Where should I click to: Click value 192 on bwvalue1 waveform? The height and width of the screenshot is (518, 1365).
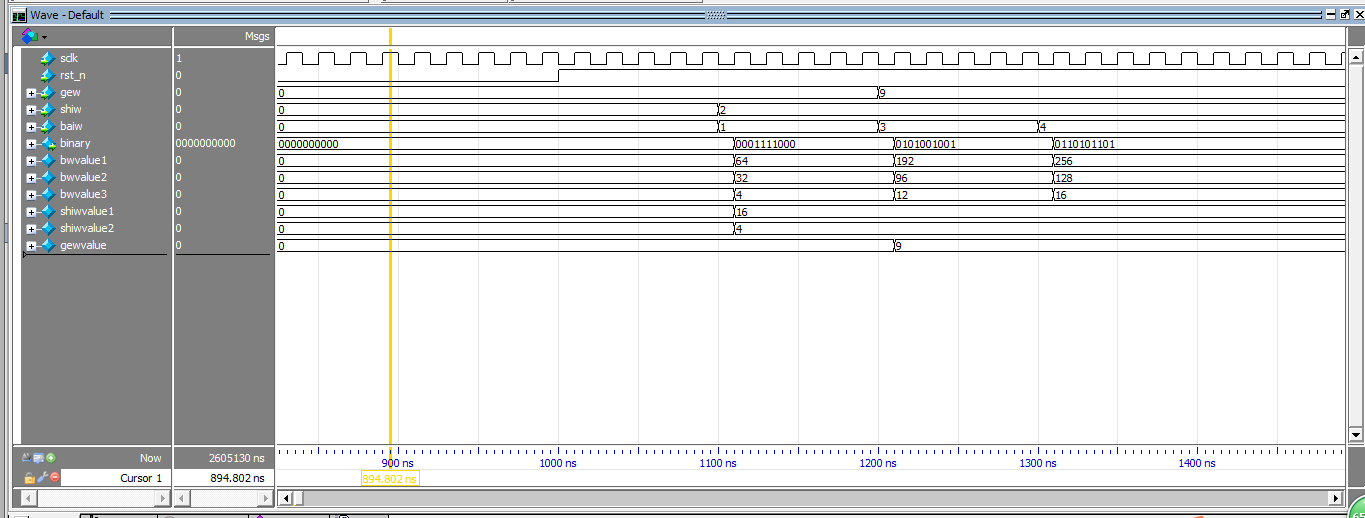point(905,161)
